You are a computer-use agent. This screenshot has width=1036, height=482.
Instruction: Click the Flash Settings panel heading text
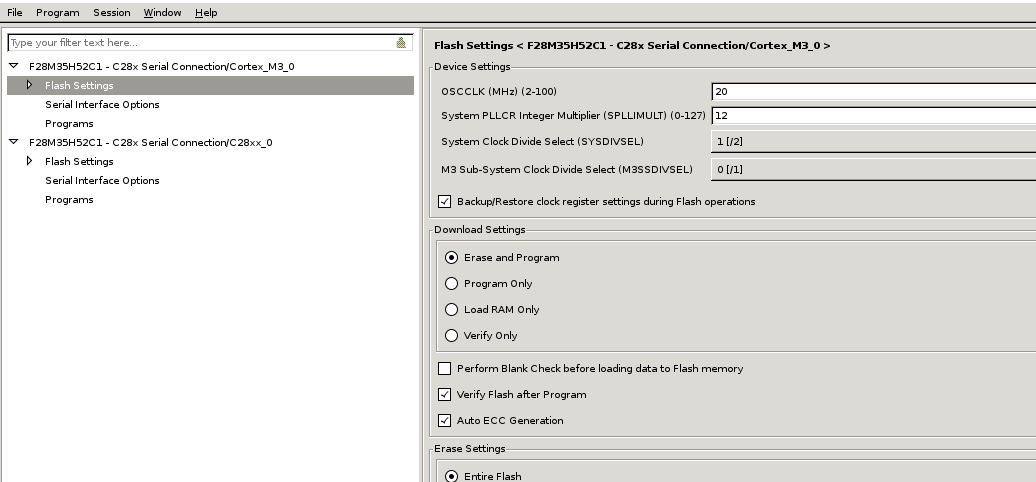point(632,46)
